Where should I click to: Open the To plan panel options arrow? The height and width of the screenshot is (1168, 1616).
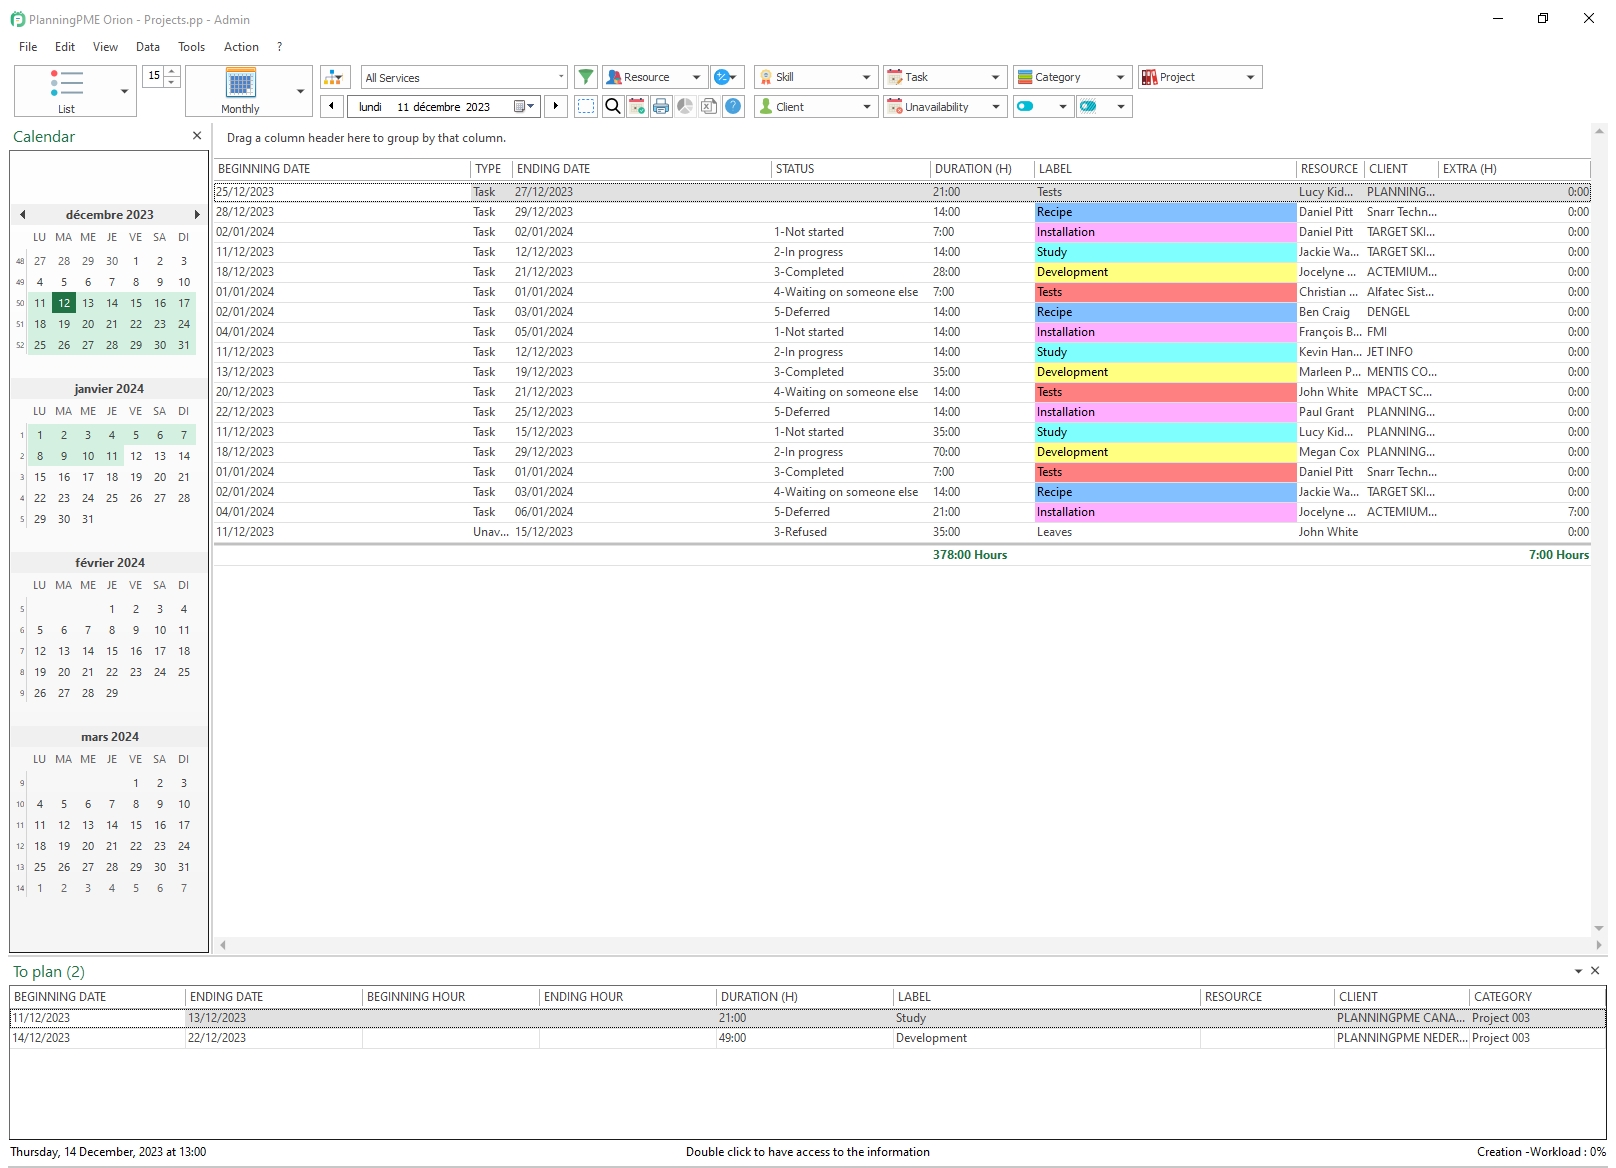click(1579, 971)
